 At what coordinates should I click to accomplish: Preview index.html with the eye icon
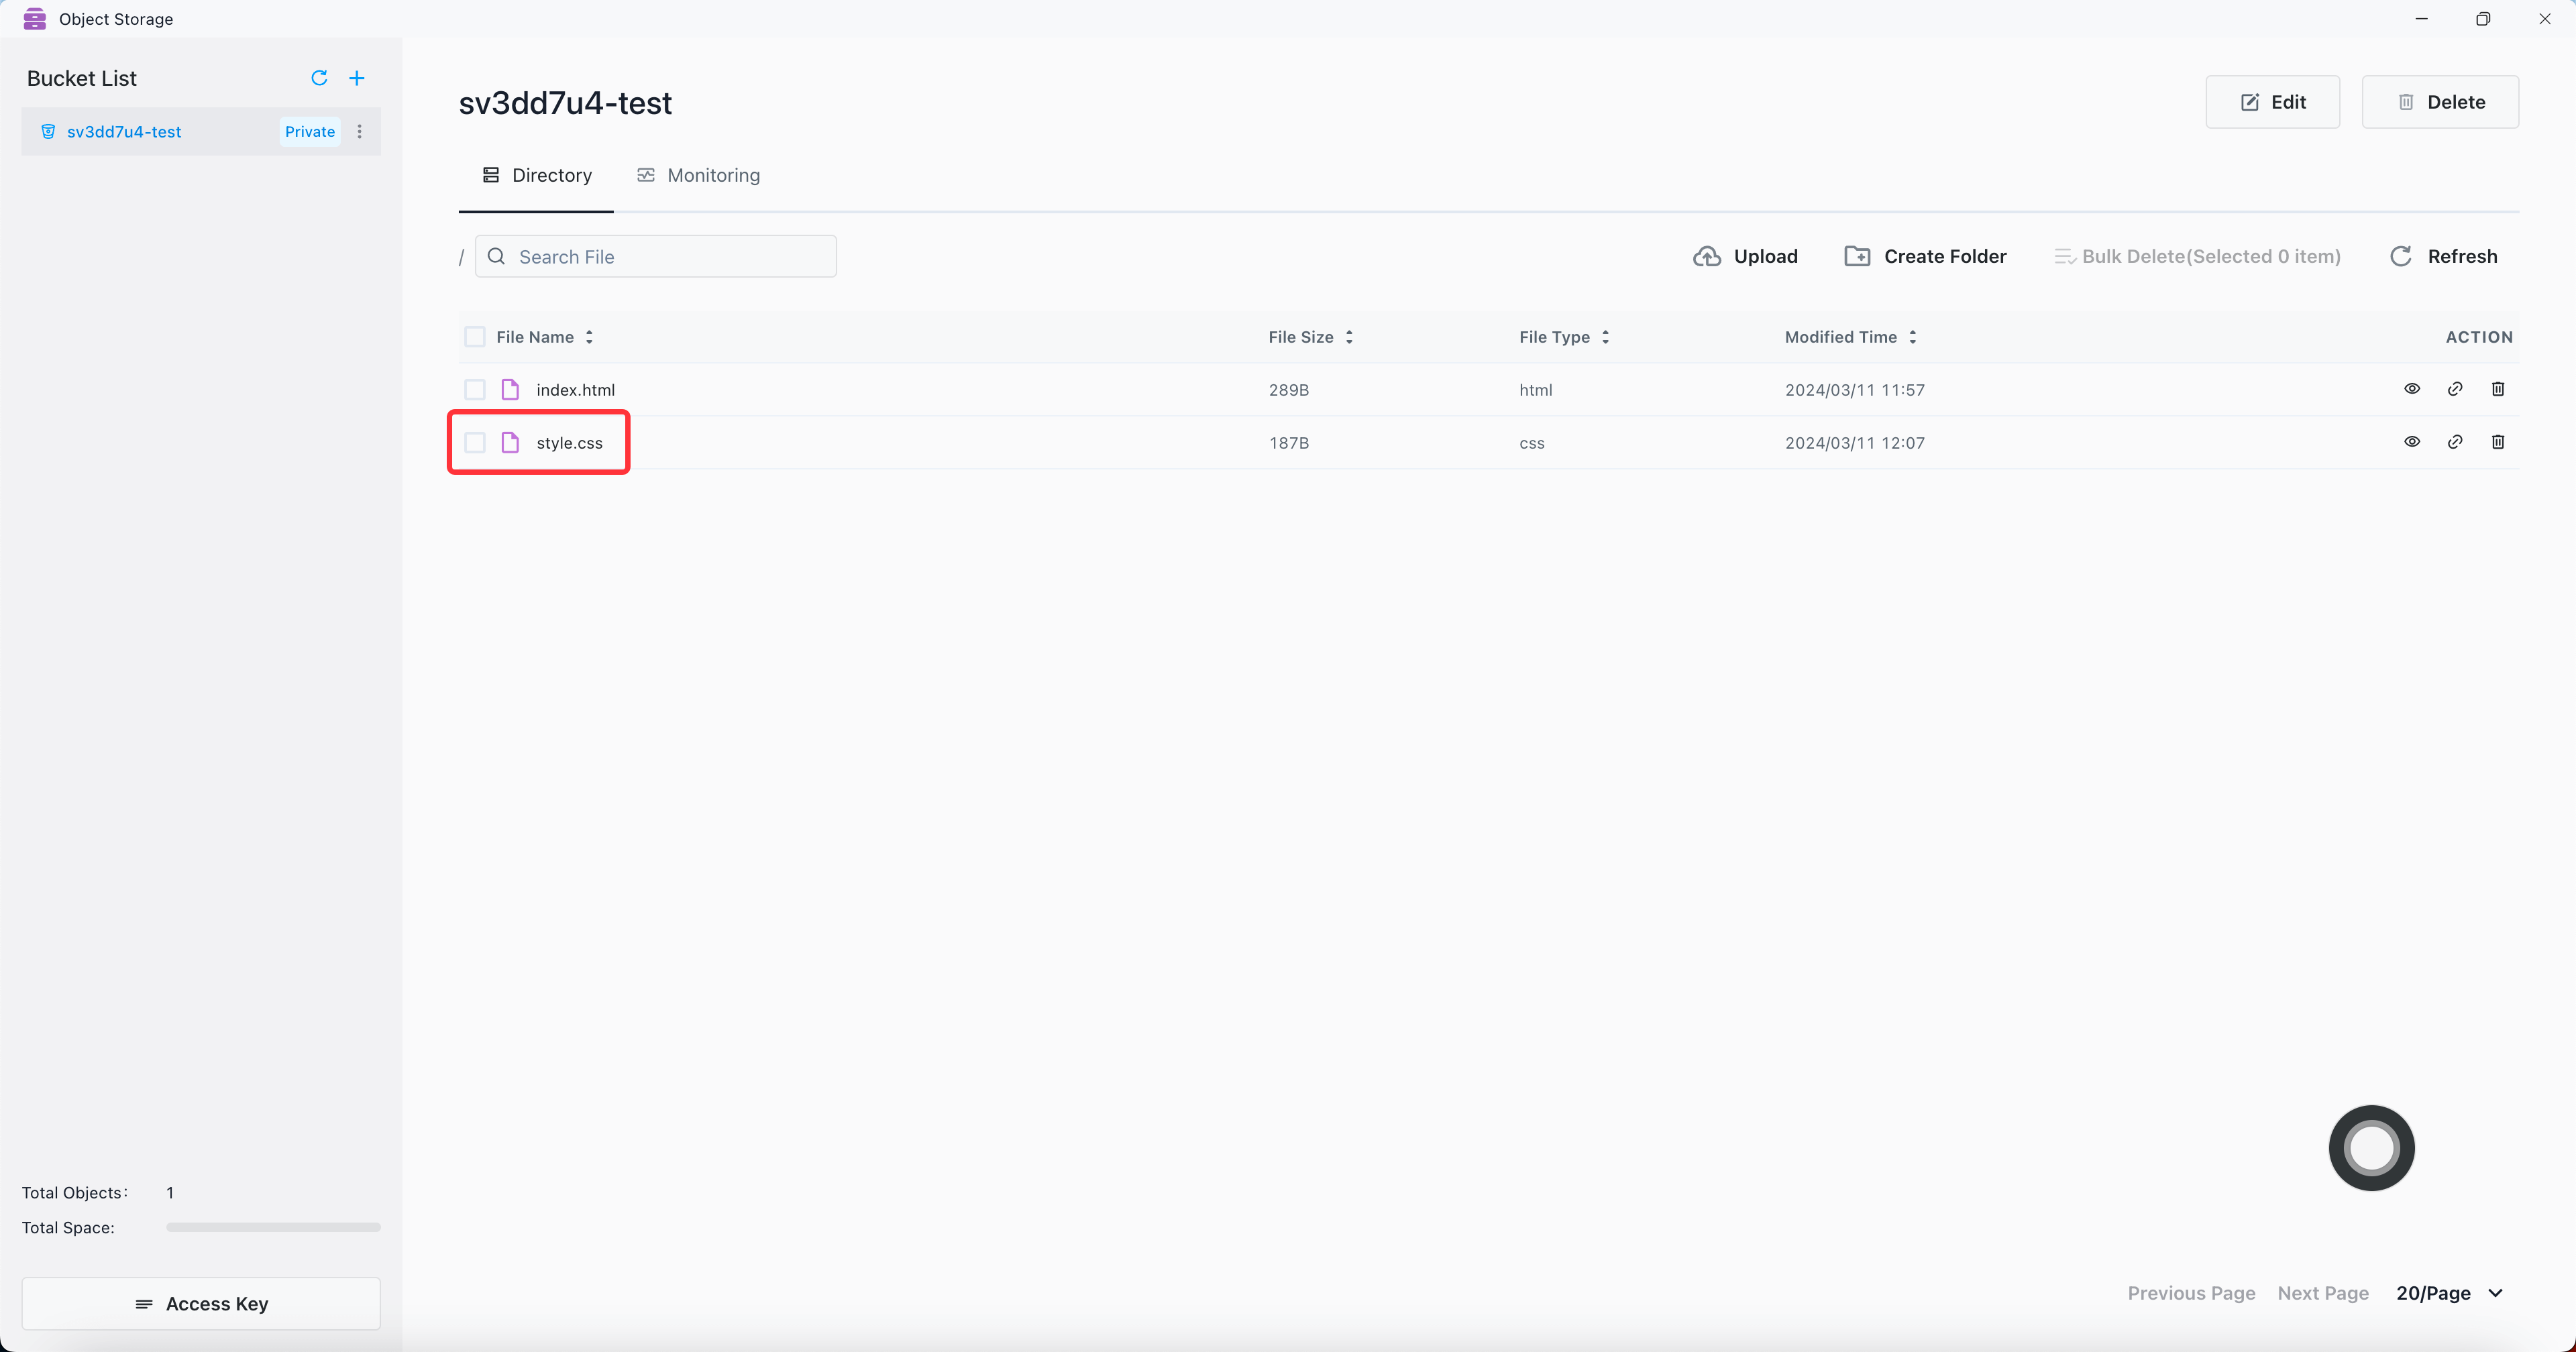(2412, 389)
